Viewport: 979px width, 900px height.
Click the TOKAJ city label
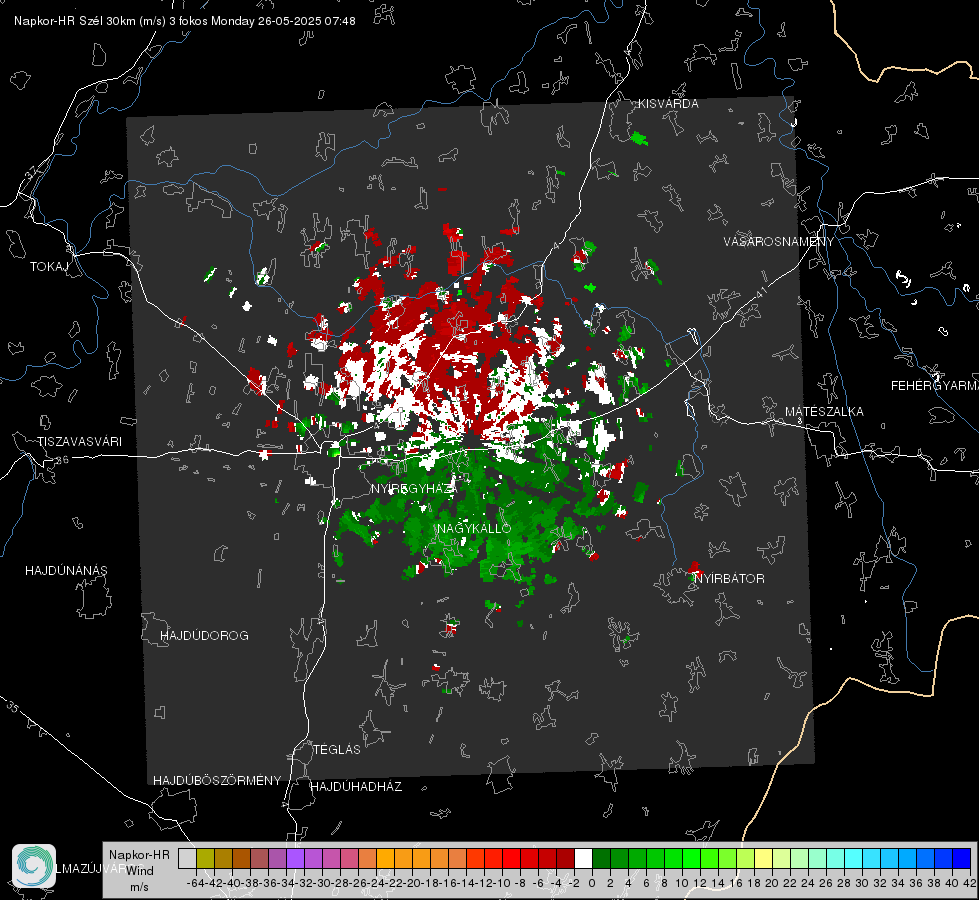pyautogui.click(x=49, y=267)
